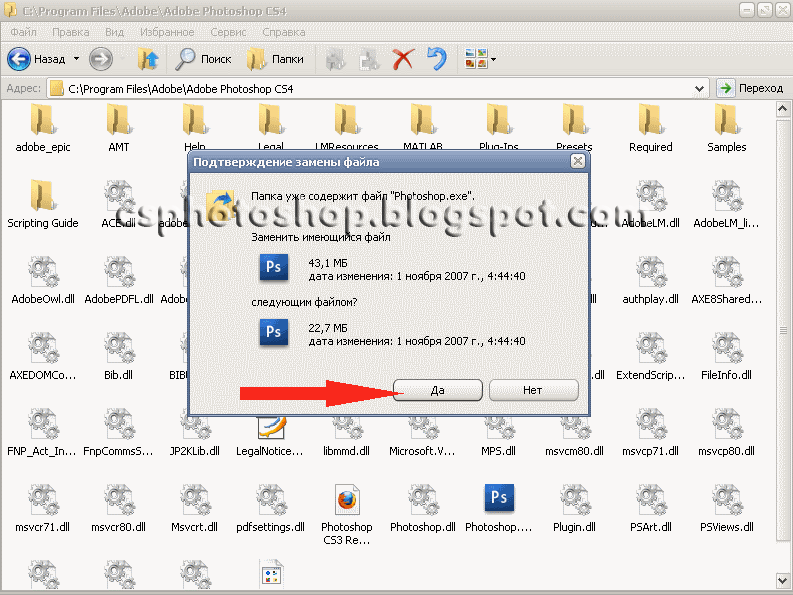Select the LMResources folder
This screenshot has width=793, height=595.
click(x=347, y=127)
